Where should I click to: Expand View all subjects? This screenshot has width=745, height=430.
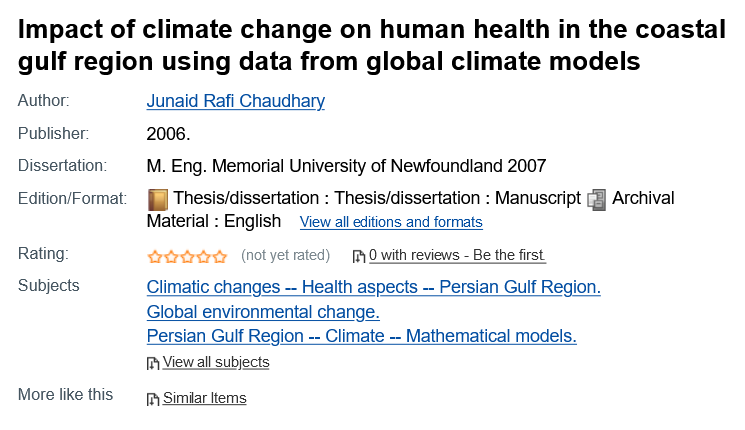pos(216,362)
